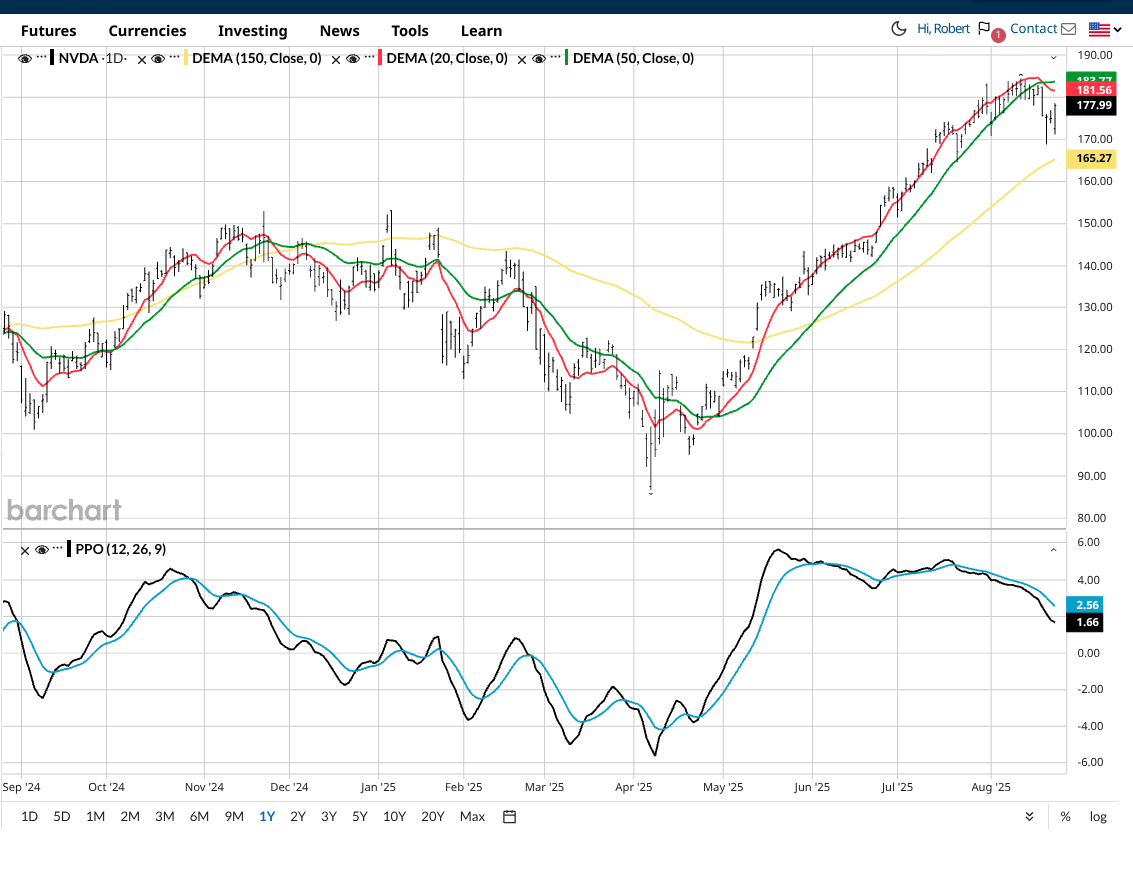Toggle visibility of DEMA (150, Close, 0)
The width and height of the screenshot is (1133, 870).
tap(158, 59)
